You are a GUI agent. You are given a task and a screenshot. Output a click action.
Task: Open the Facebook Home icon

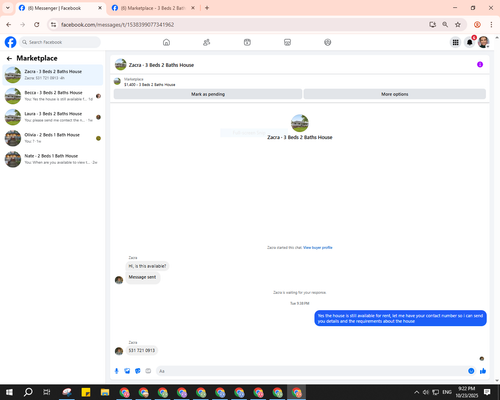(166, 42)
